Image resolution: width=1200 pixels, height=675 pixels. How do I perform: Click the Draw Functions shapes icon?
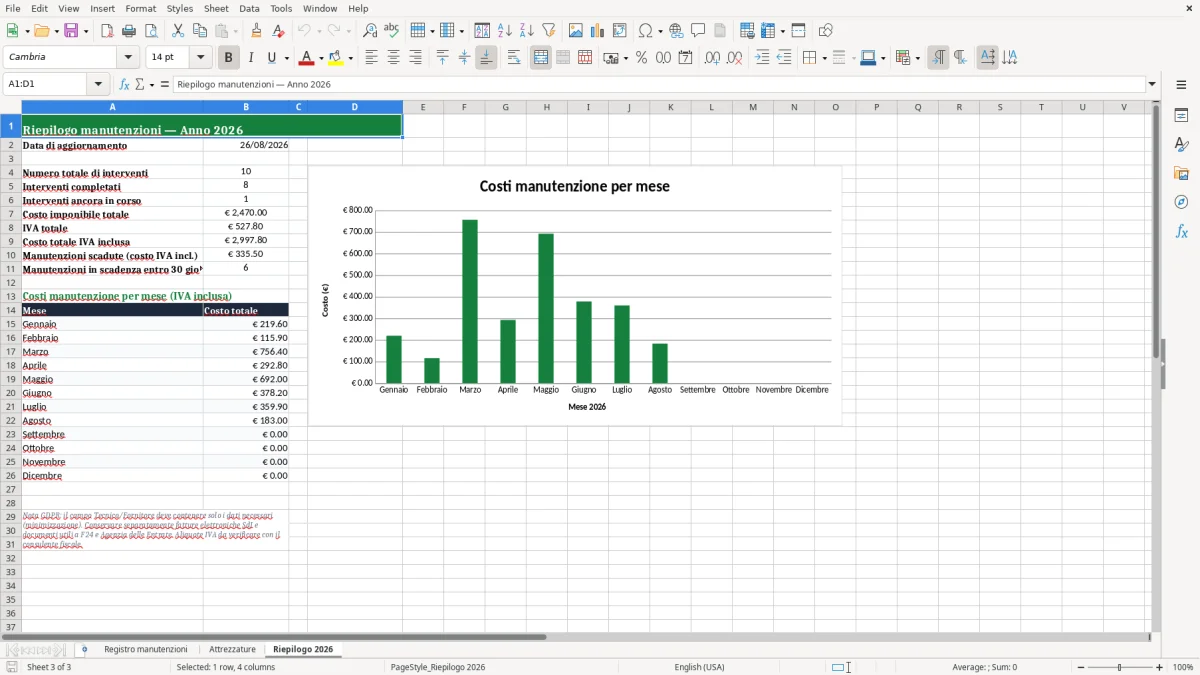coord(826,31)
